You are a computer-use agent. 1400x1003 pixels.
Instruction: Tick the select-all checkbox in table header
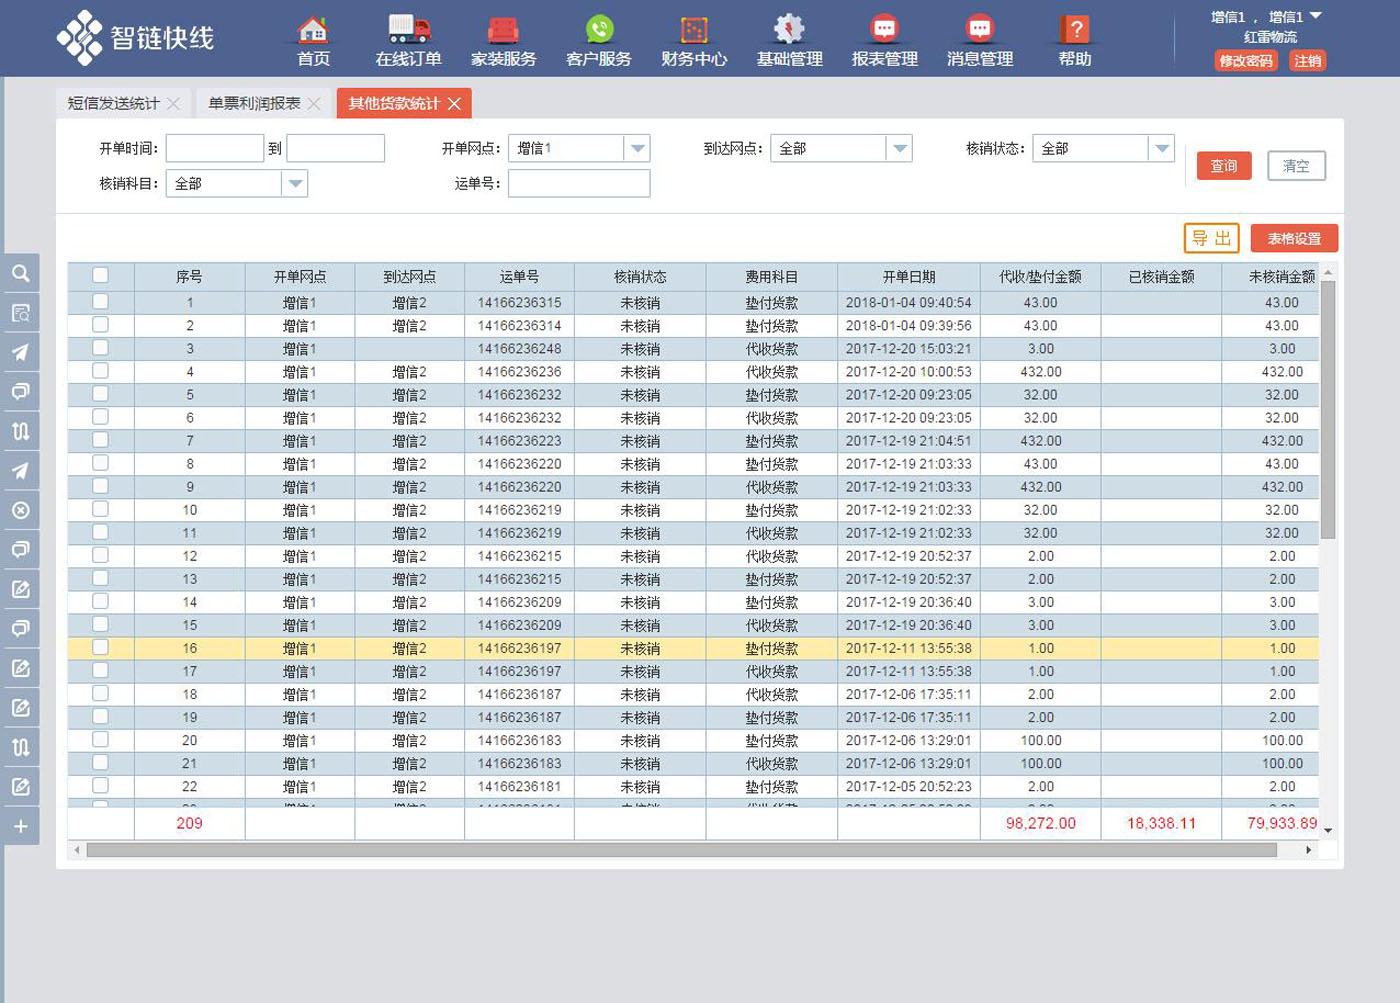point(100,275)
